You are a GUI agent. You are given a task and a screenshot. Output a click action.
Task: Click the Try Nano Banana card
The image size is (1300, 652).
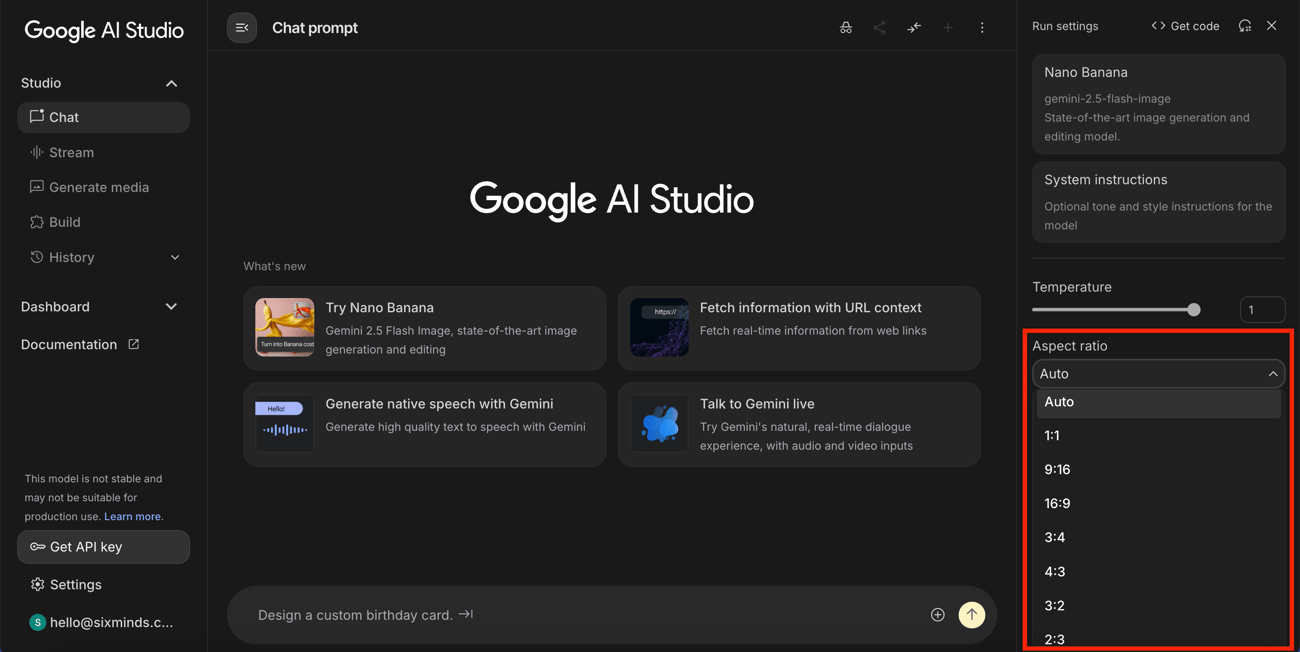424,328
